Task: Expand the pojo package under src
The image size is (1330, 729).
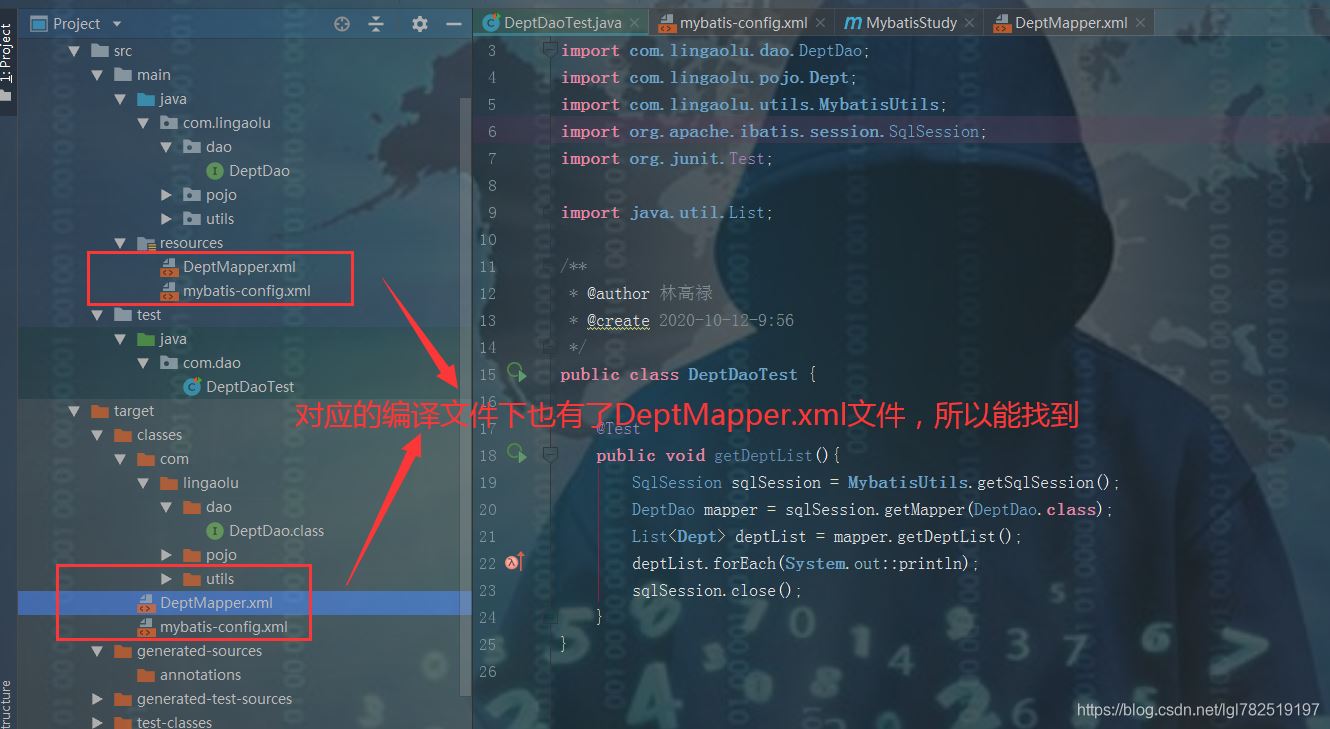Action: pyautogui.click(x=167, y=195)
